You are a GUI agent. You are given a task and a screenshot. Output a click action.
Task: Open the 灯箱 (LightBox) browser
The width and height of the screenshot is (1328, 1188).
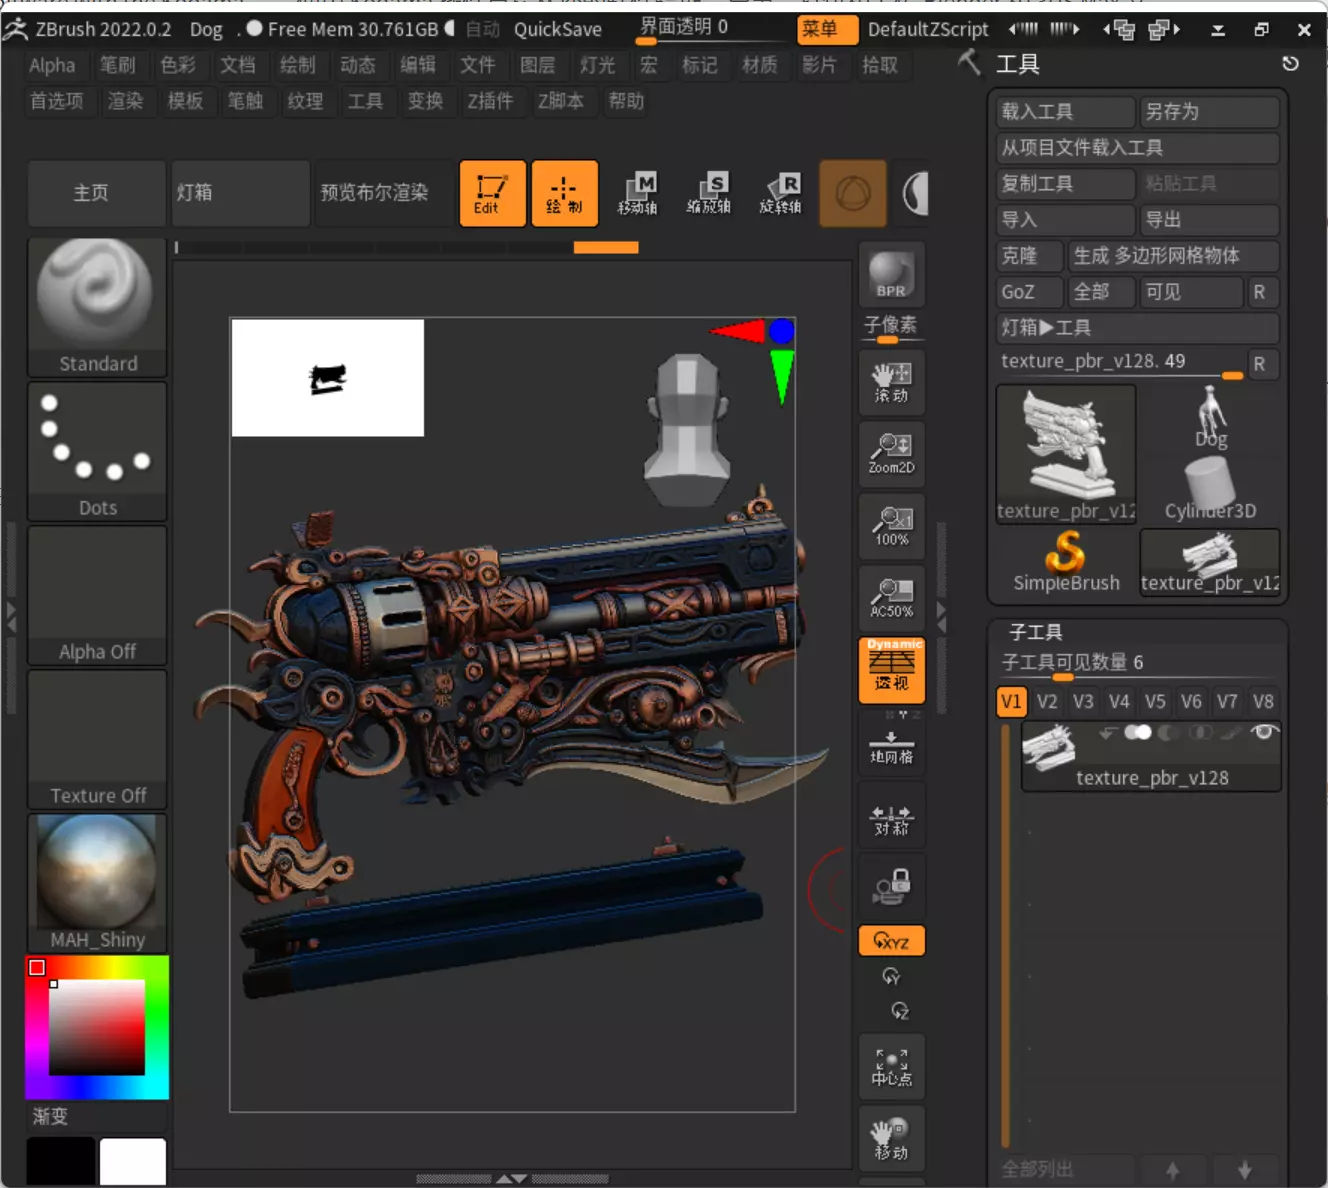point(240,193)
